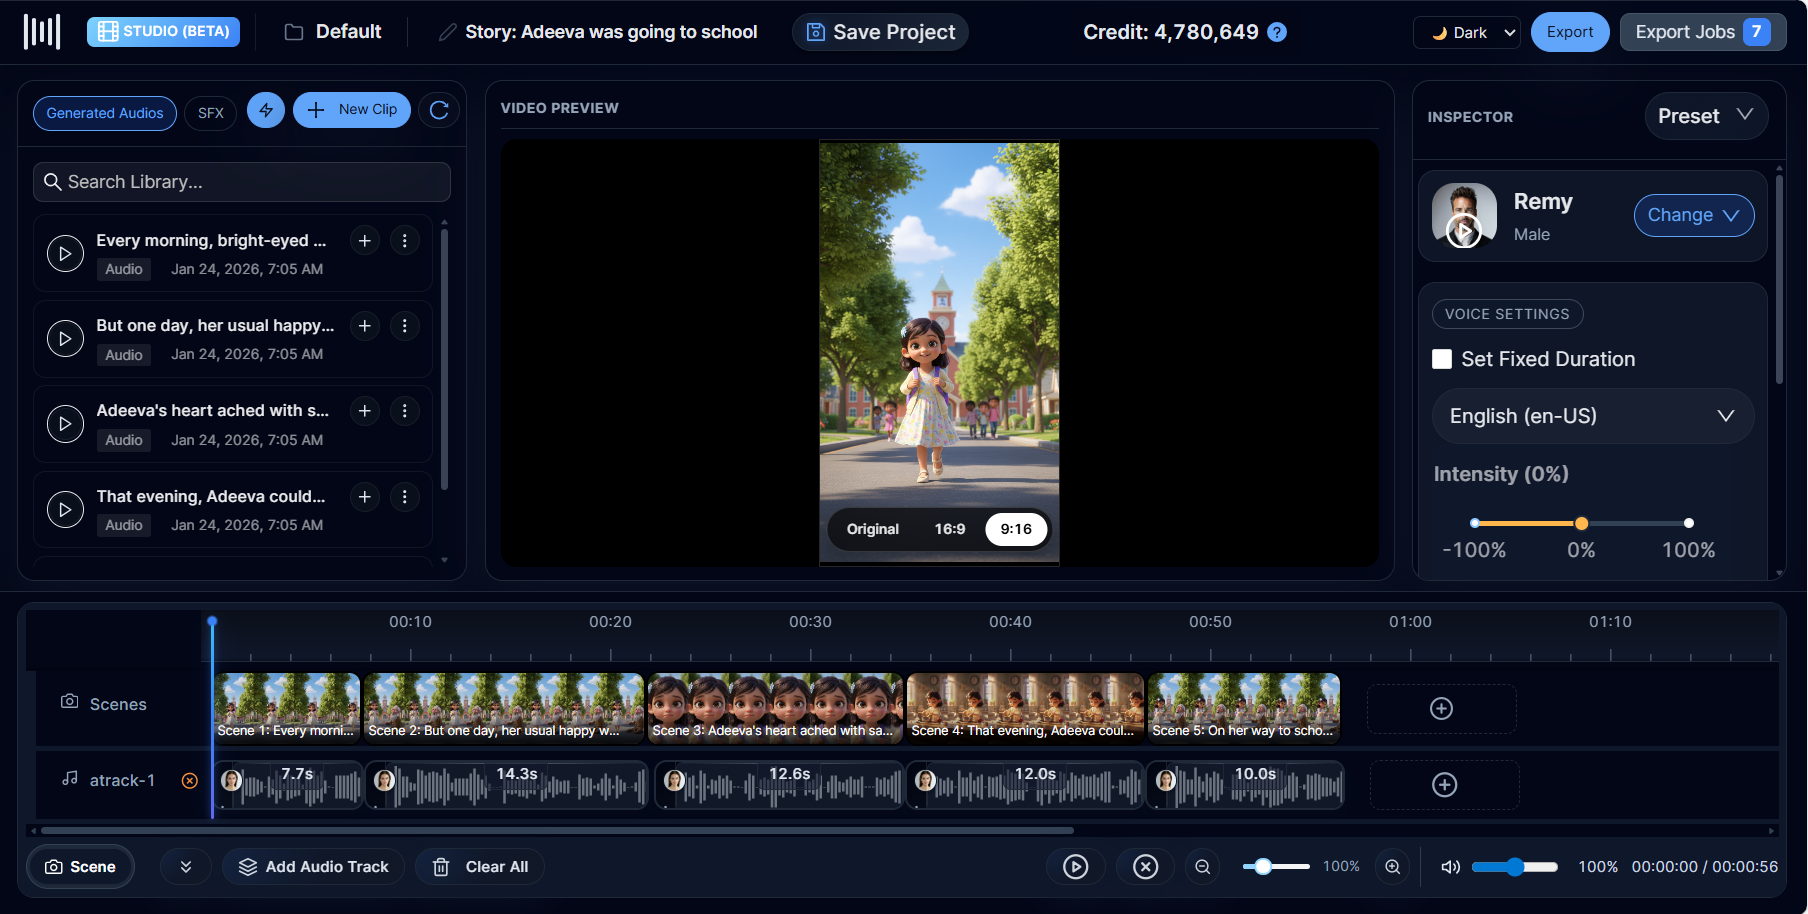Expand the Preset dropdown in the Inspector
The height and width of the screenshot is (914, 1808).
1706,116
